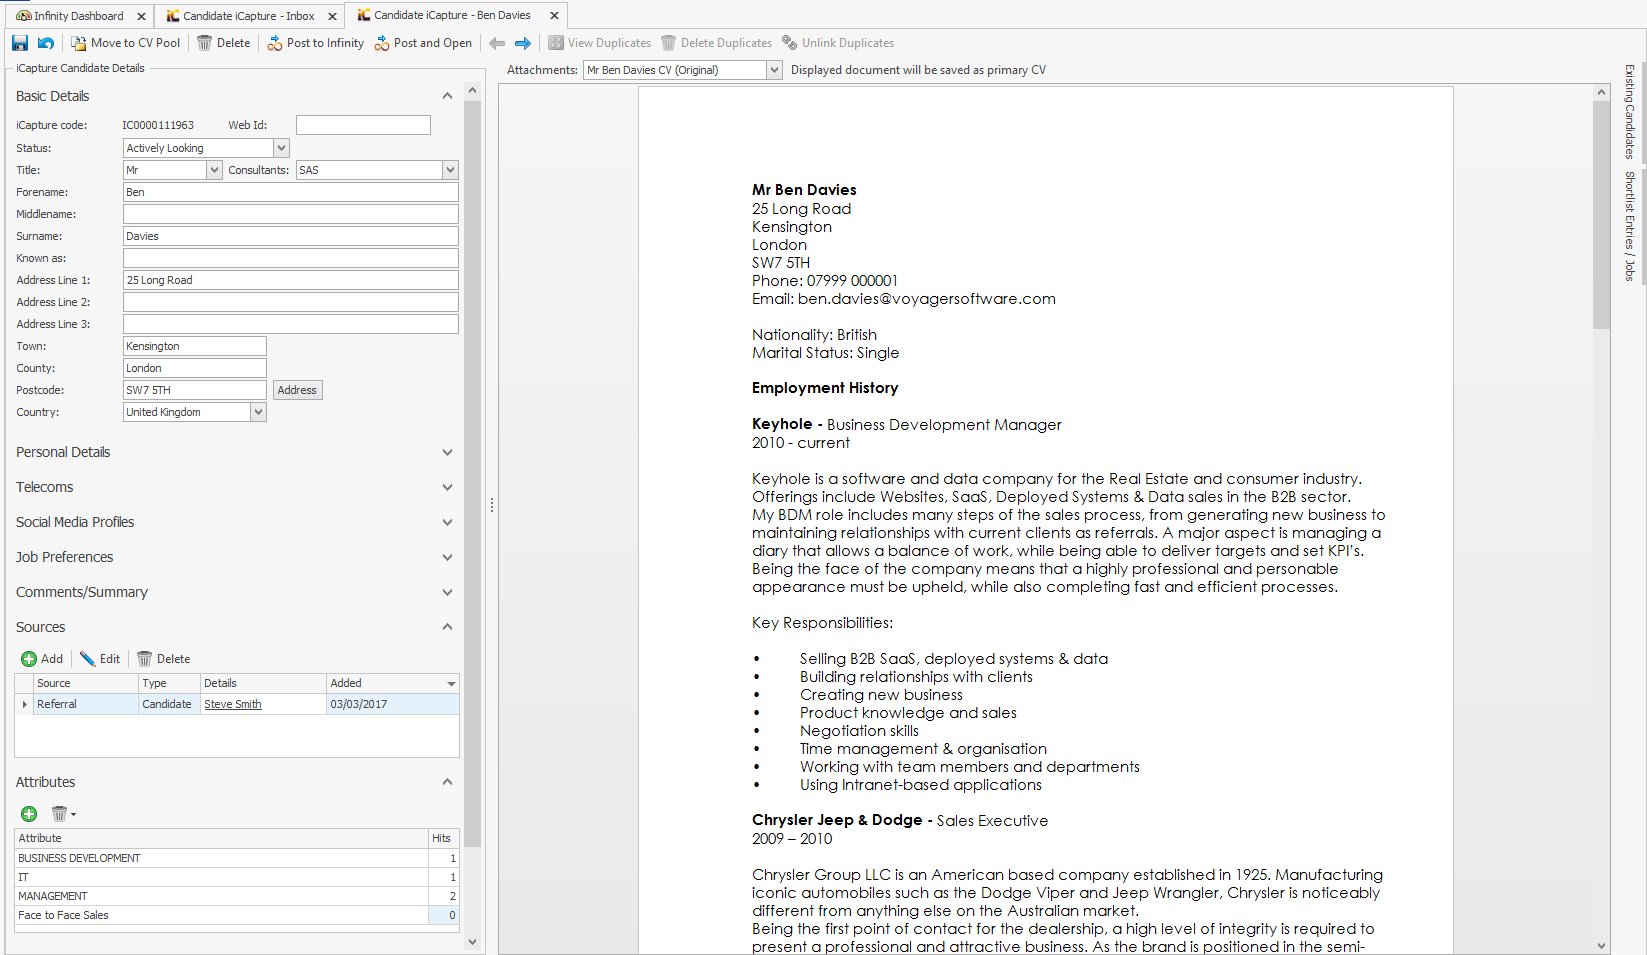The width and height of the screenshot is (1647, 955).
Task: Click Post and Open icon
Action: tap(382, 43)
